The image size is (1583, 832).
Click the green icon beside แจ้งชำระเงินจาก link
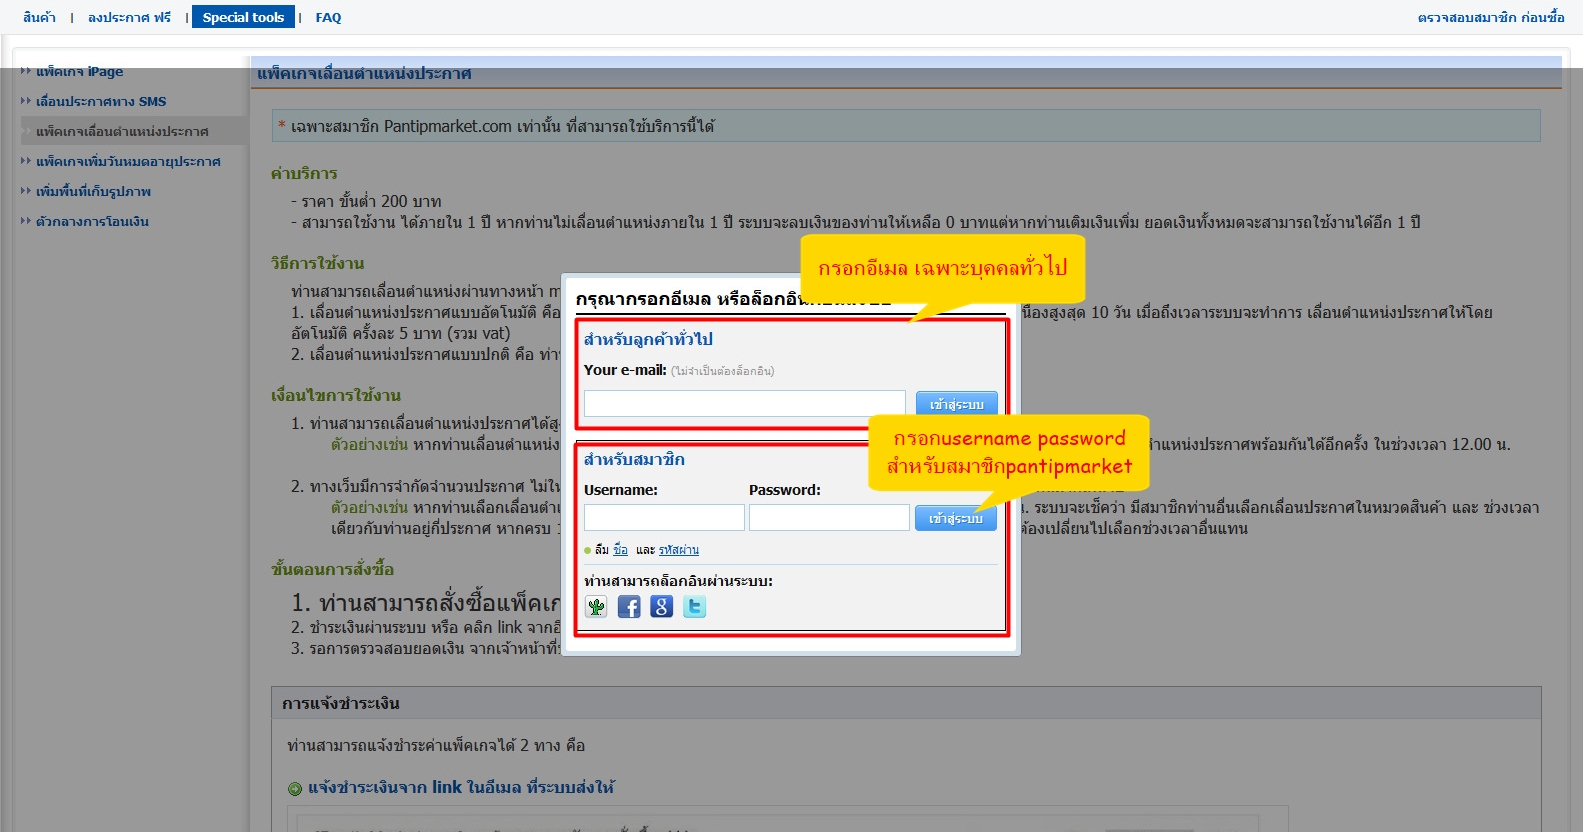(x=295, y=789)
